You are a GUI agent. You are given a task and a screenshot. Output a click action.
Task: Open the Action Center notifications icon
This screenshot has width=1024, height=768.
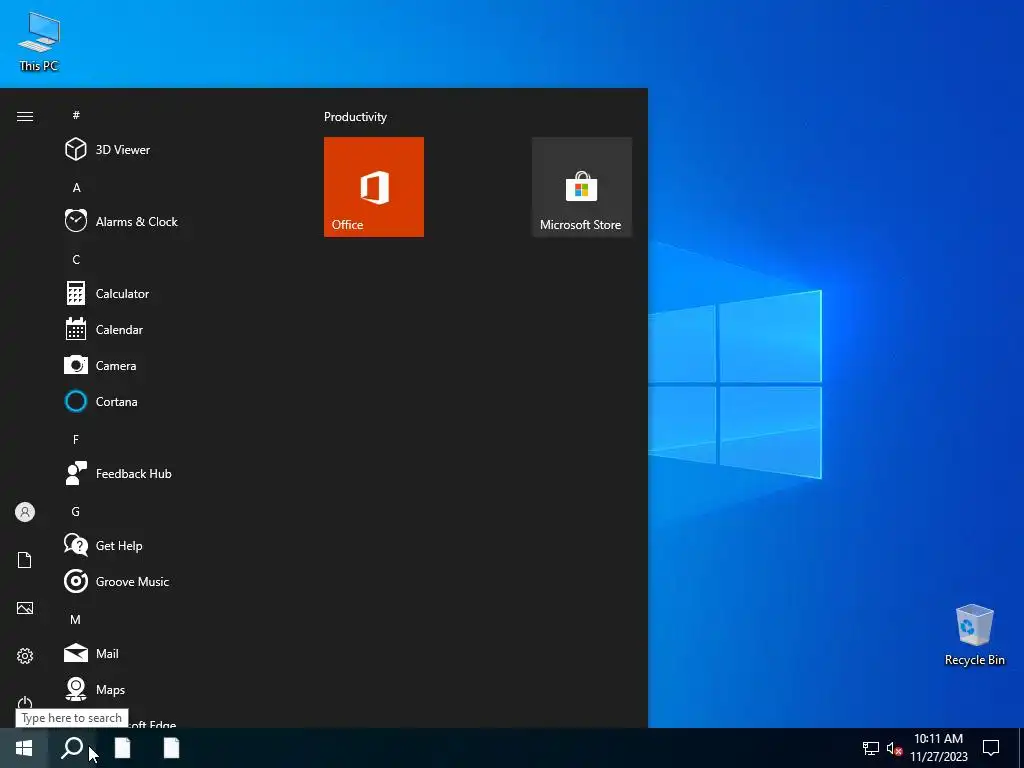(991, 748)
